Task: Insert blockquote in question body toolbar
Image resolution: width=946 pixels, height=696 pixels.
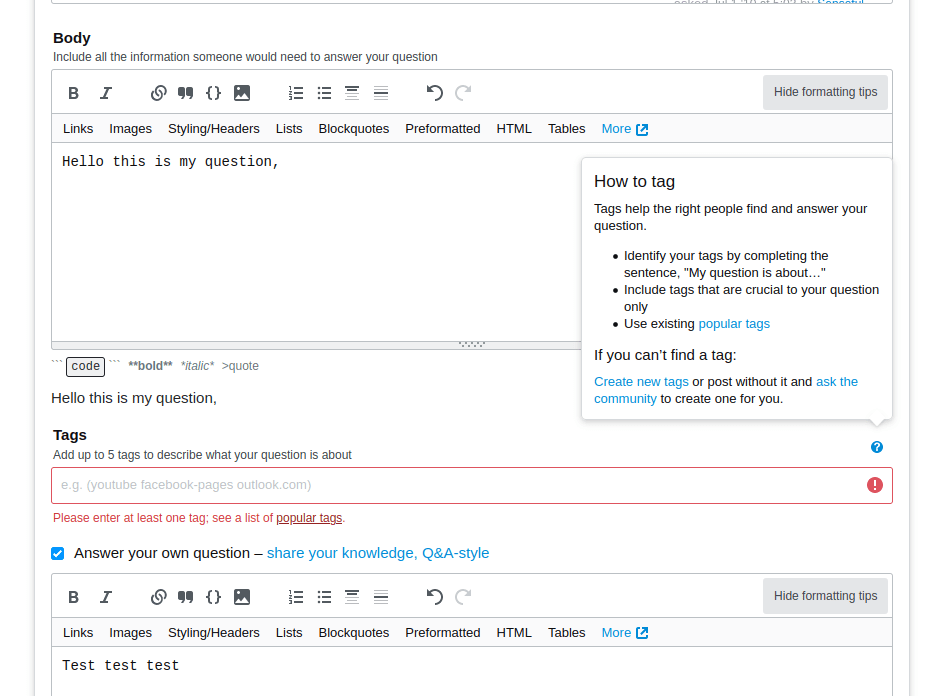Action: click(x=185, y=93)
